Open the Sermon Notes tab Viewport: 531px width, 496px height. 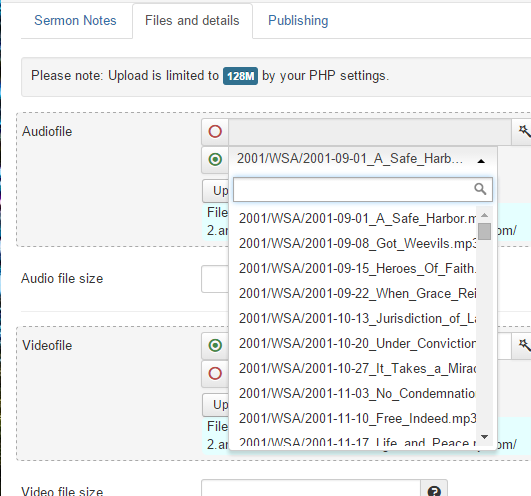[x=75, y=20]
